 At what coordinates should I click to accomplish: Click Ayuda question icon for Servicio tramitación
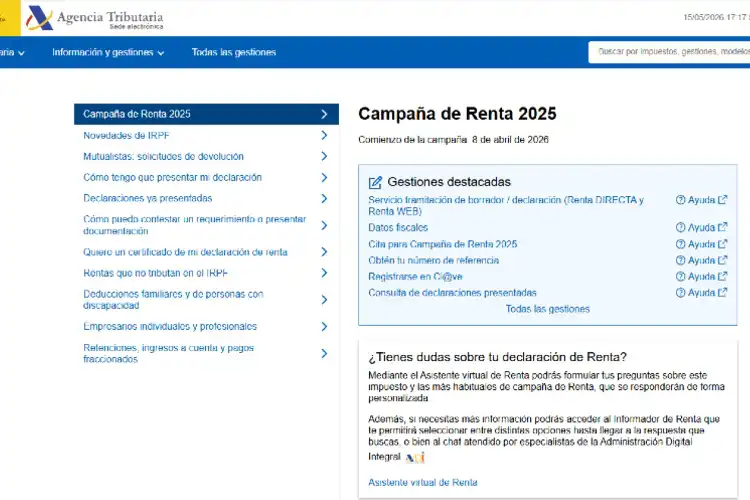[681, 200]
